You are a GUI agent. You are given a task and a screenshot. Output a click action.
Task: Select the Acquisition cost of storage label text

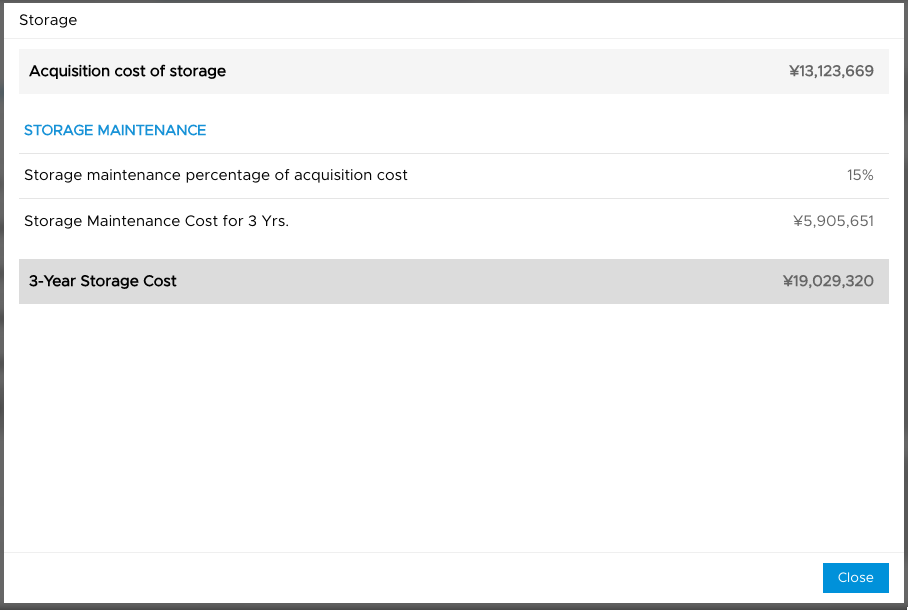(125, 71)
